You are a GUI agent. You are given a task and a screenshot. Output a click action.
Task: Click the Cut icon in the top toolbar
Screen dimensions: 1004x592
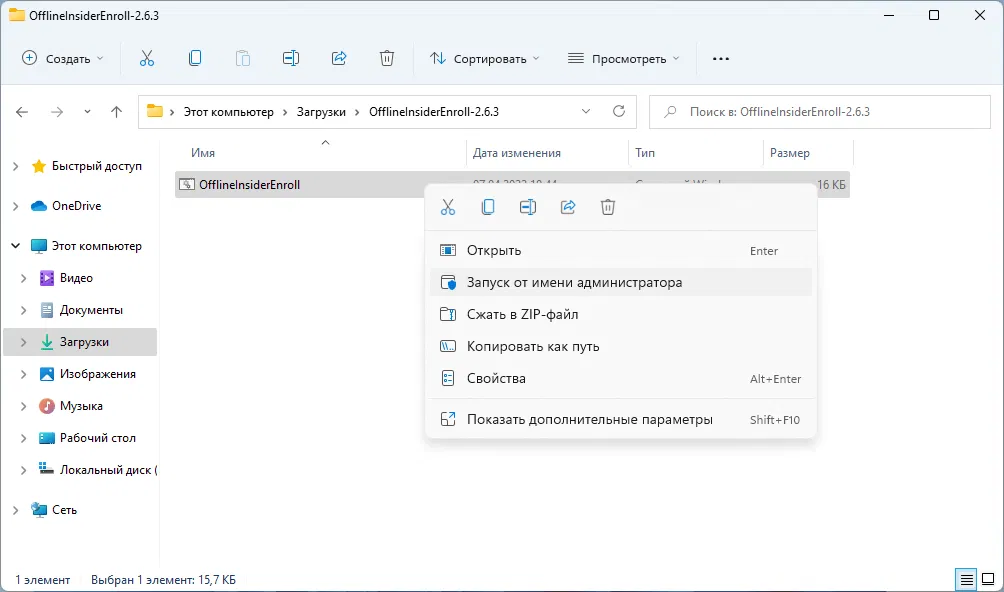147,58
